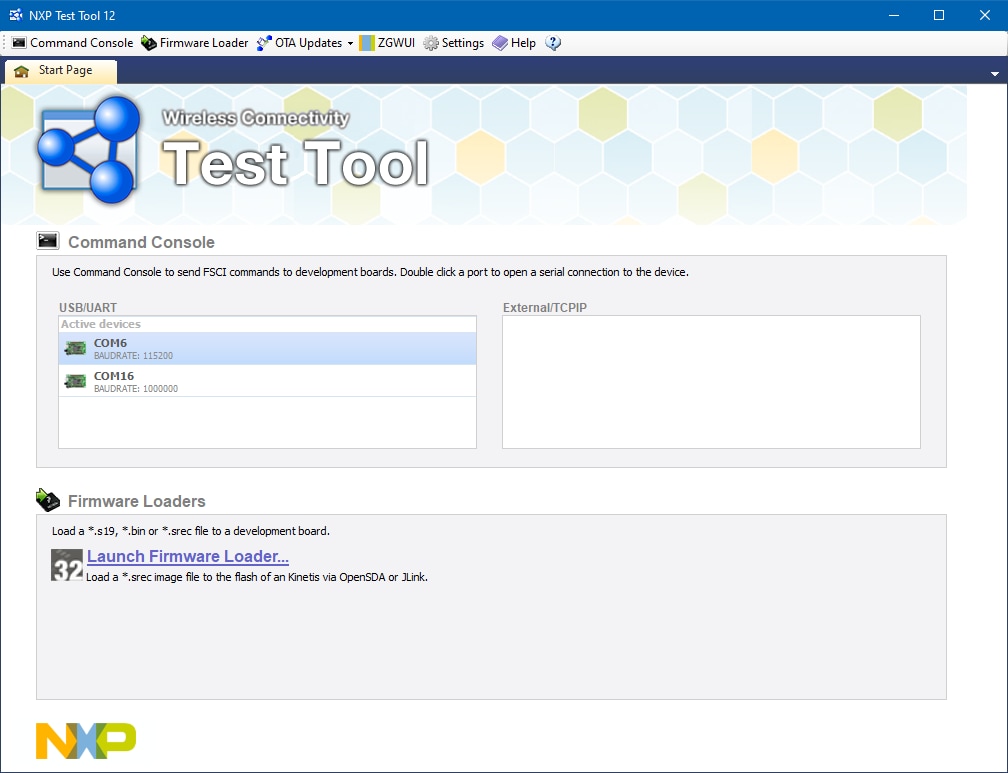This screenshot has height=773, width=1008.
Task: Open Command Console from the toolbar
Action: coord(72,43)
